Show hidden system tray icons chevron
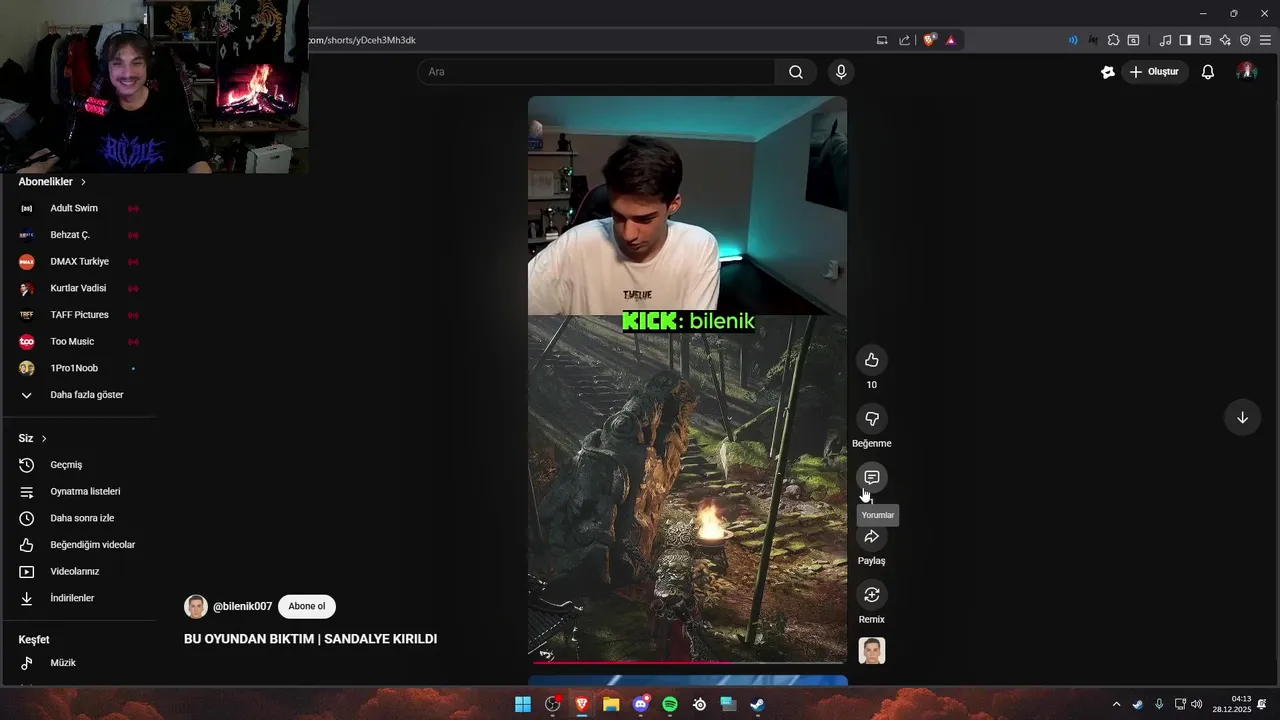This screenshot has width=1280, height=720. (1116, 704)
